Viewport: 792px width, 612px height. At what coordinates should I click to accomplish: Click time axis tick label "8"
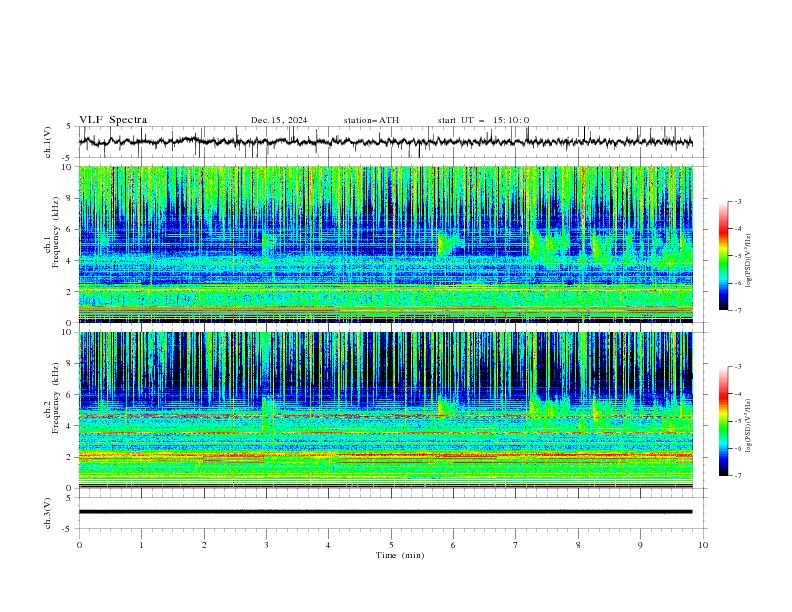pos(578,545)
